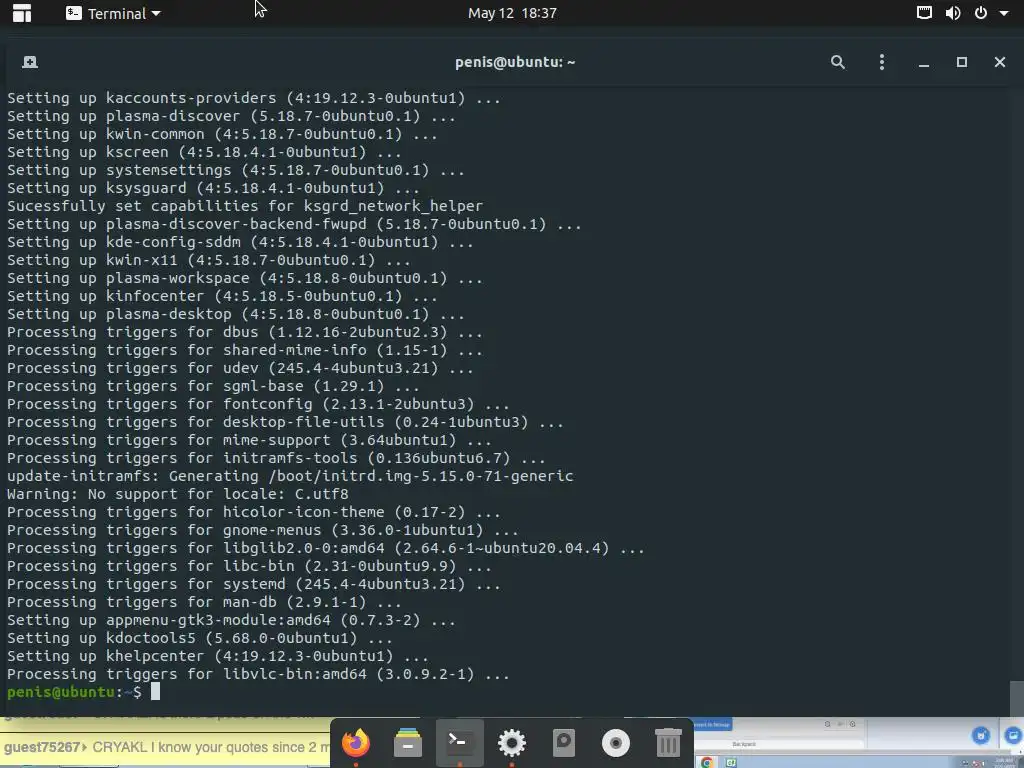The width and height of the screenshot is (1024, 768).
Task: Maximize the terminal window
Action: [x=961, y=62]
